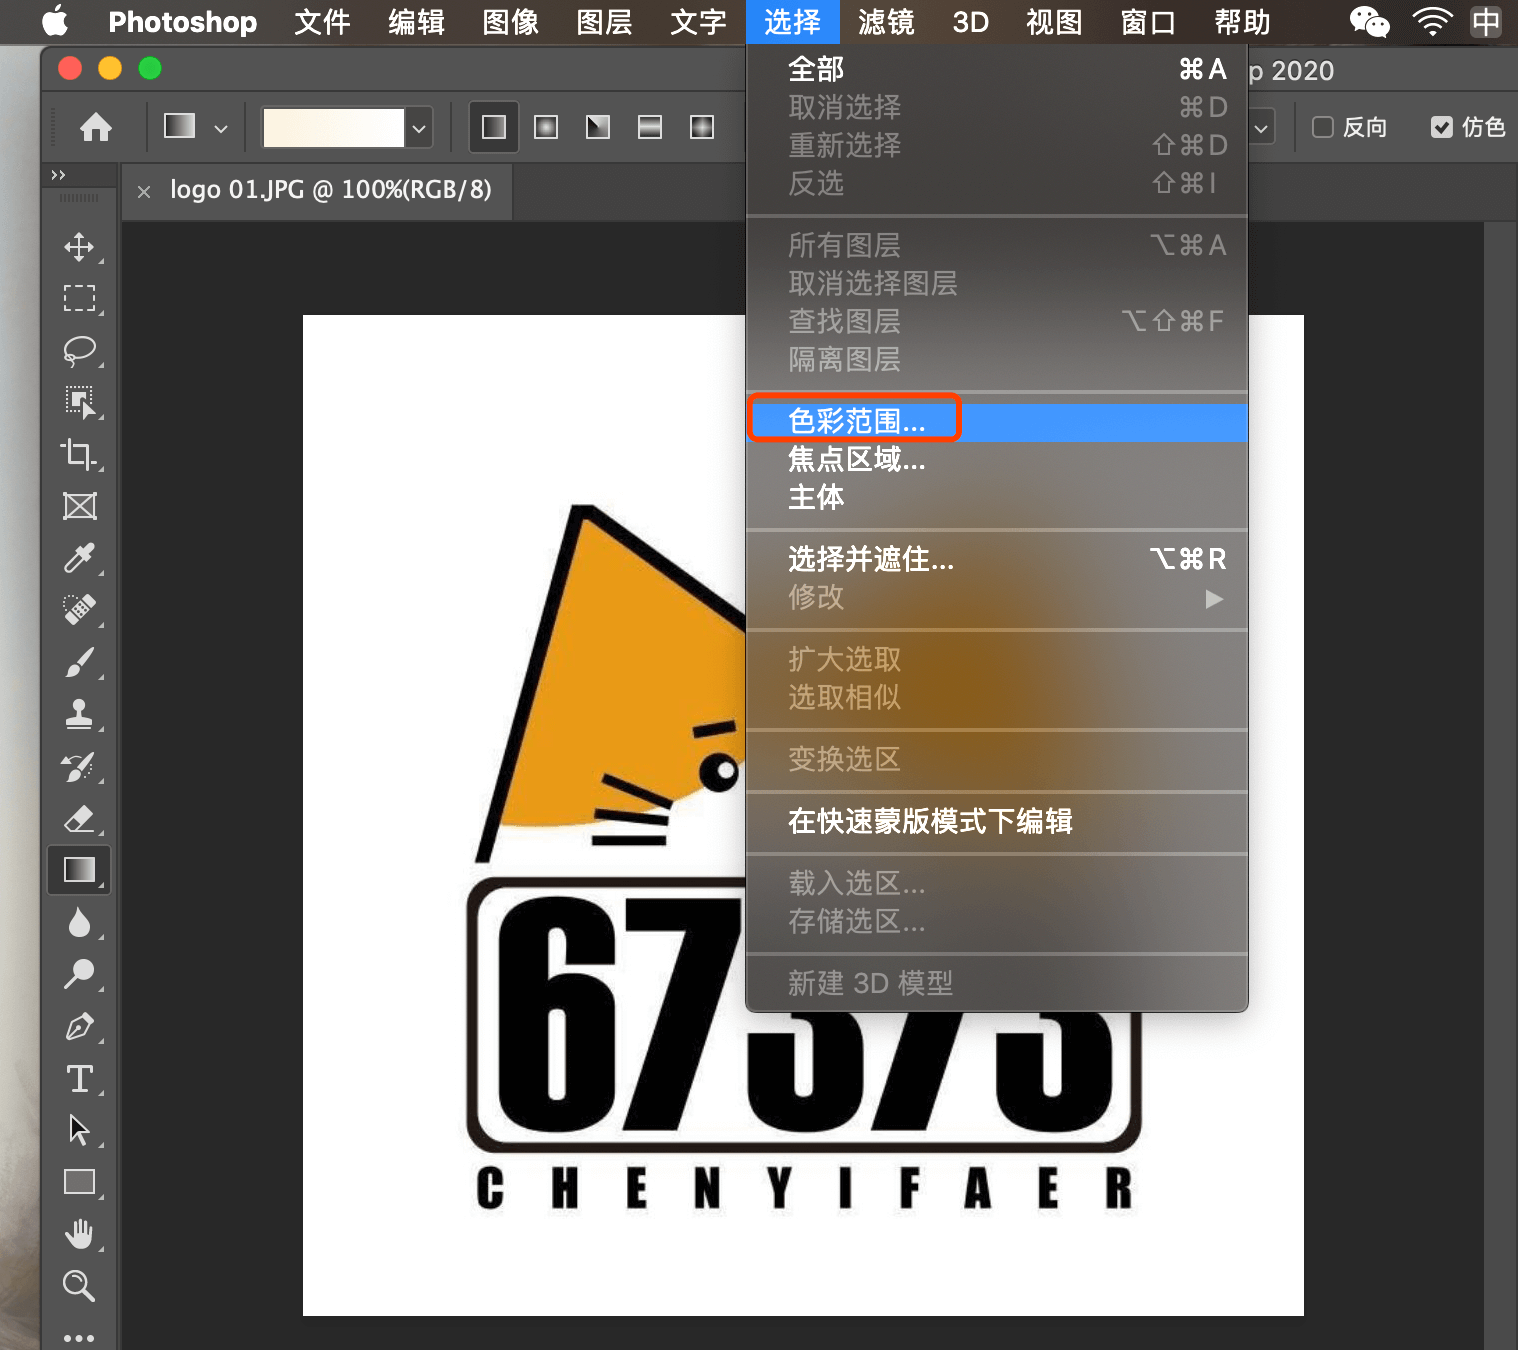Close the logo 01.JPG document tab

(x=144, y=191)
